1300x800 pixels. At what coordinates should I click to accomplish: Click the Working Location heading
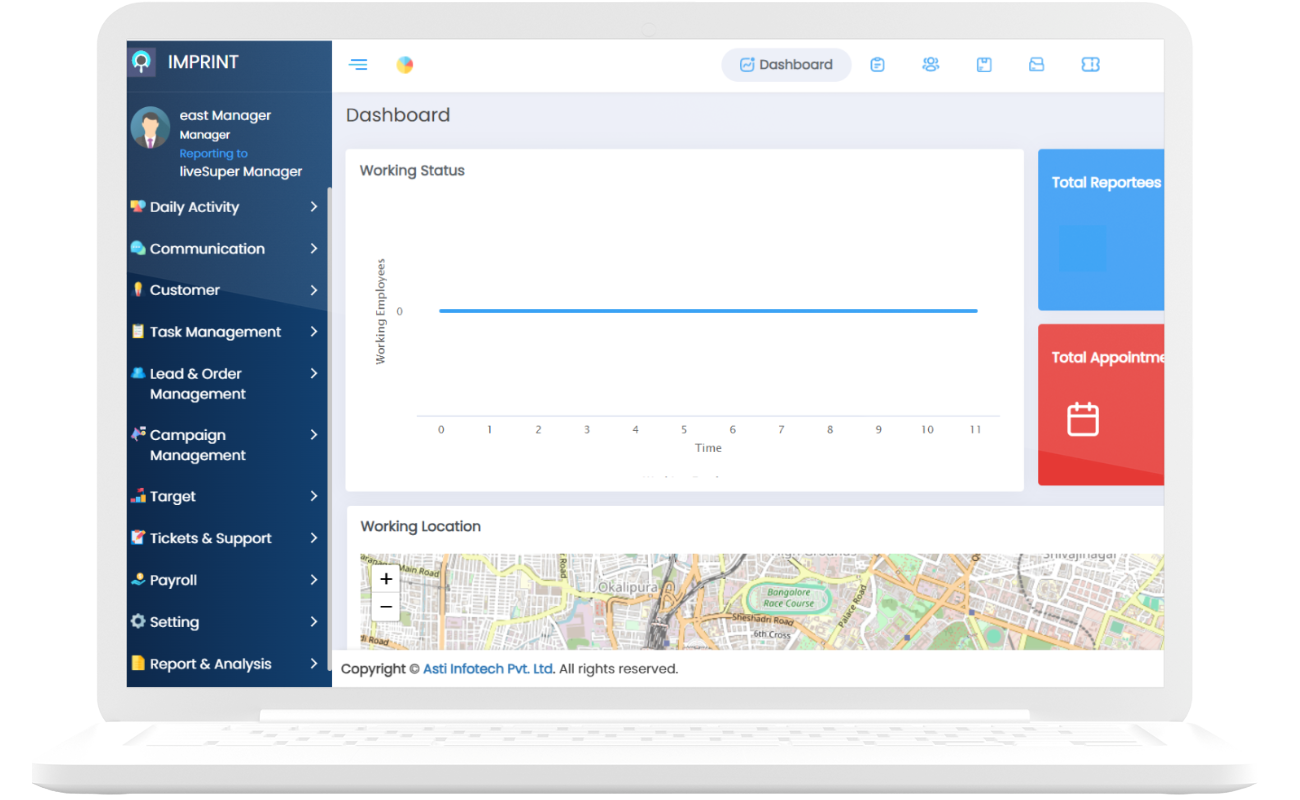[x=420, y=526]
